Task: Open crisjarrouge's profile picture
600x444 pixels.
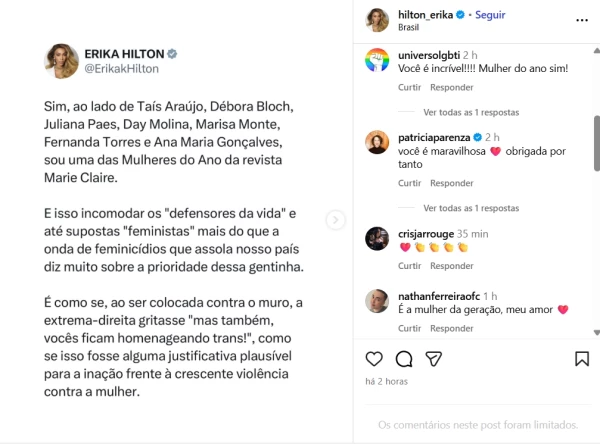Action: coord(377,237)
